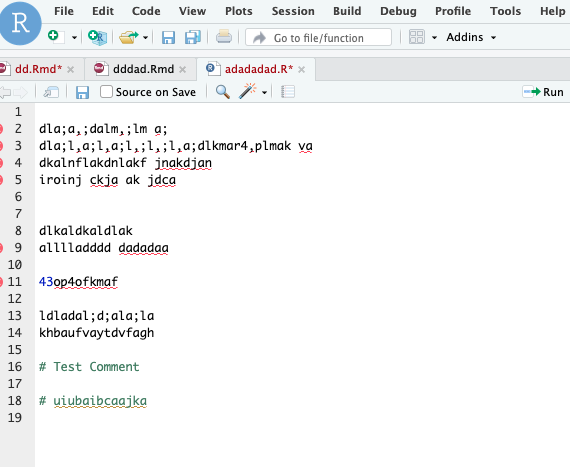Click the Compile Report notebook icon
The height and width of the screenshot is (467, 570).
288,92
